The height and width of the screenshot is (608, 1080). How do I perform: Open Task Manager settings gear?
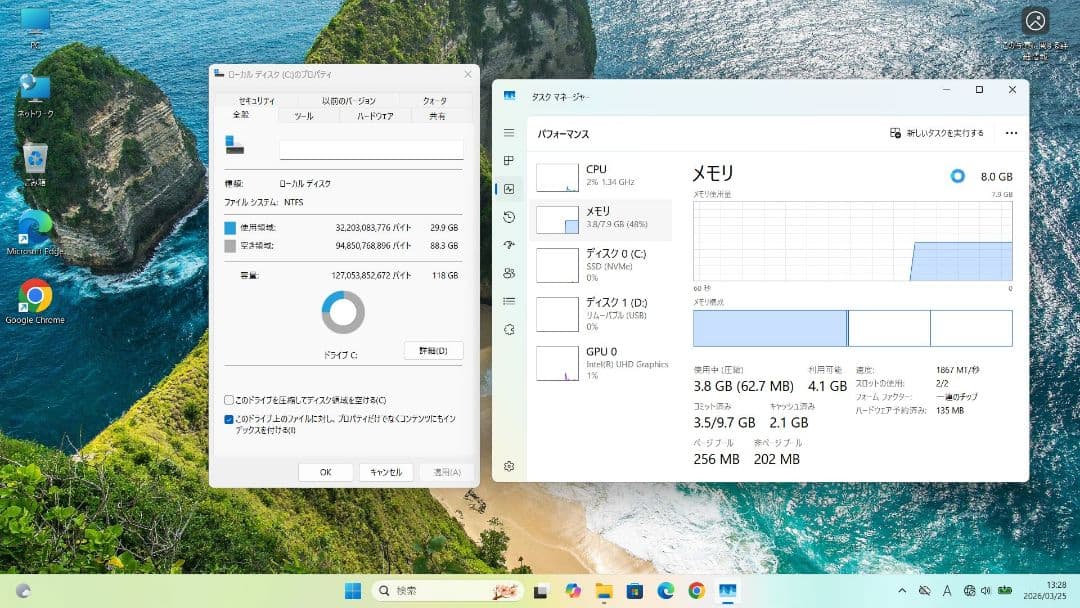[x=509, y=466]
